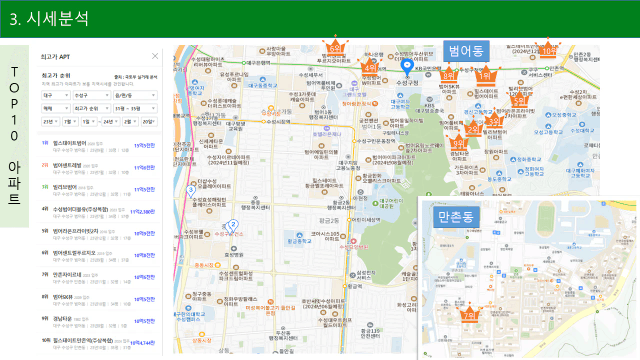Click the 수성대학교 icon on the map
The image size is (640, 360).
[x=582, y=124]
